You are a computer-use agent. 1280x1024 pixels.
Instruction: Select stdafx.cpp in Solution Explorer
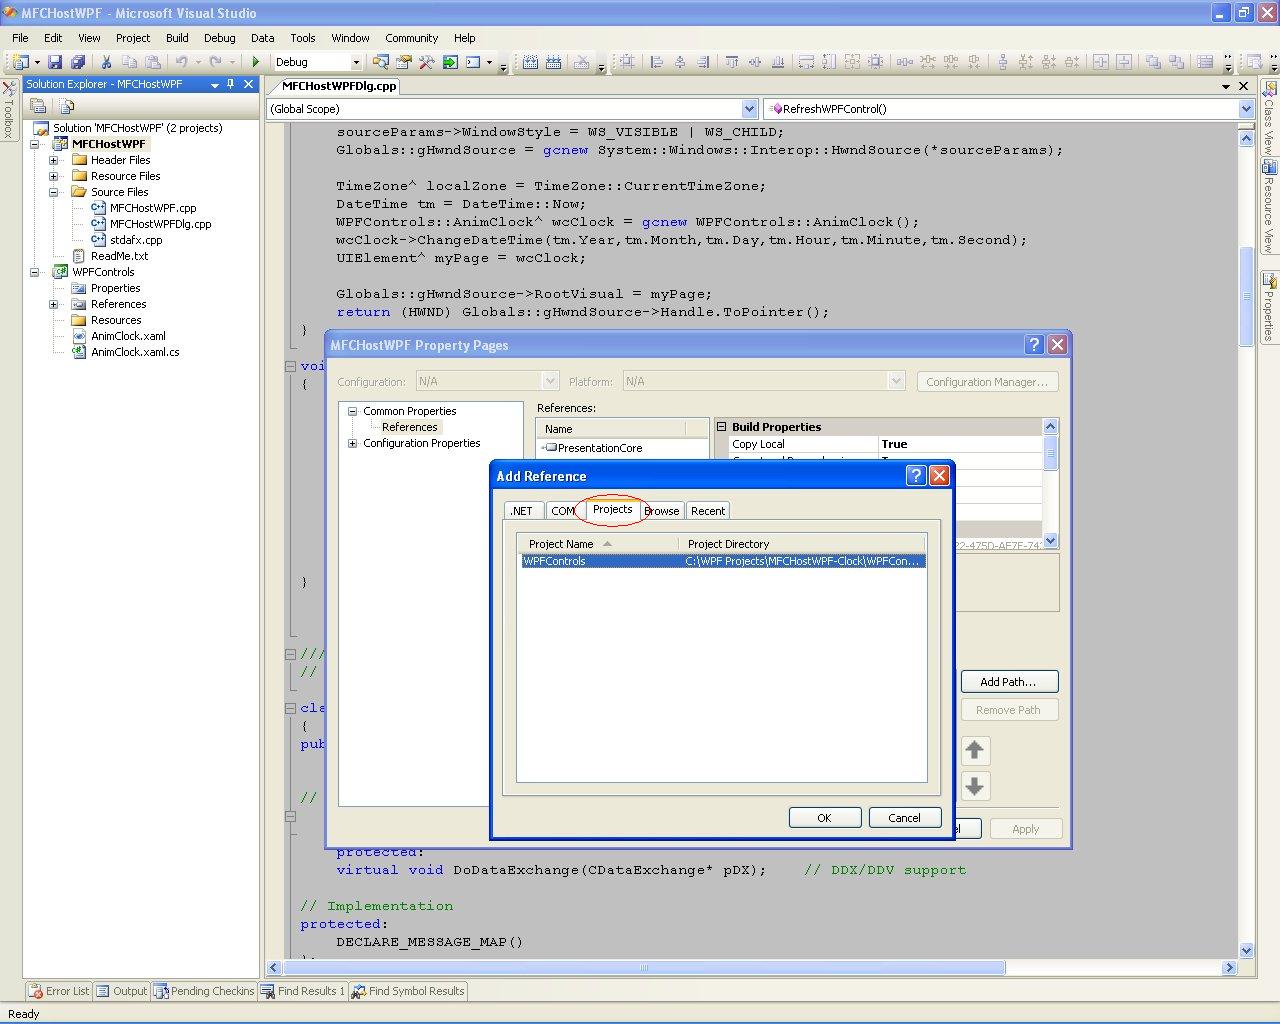tap(136, 240)
